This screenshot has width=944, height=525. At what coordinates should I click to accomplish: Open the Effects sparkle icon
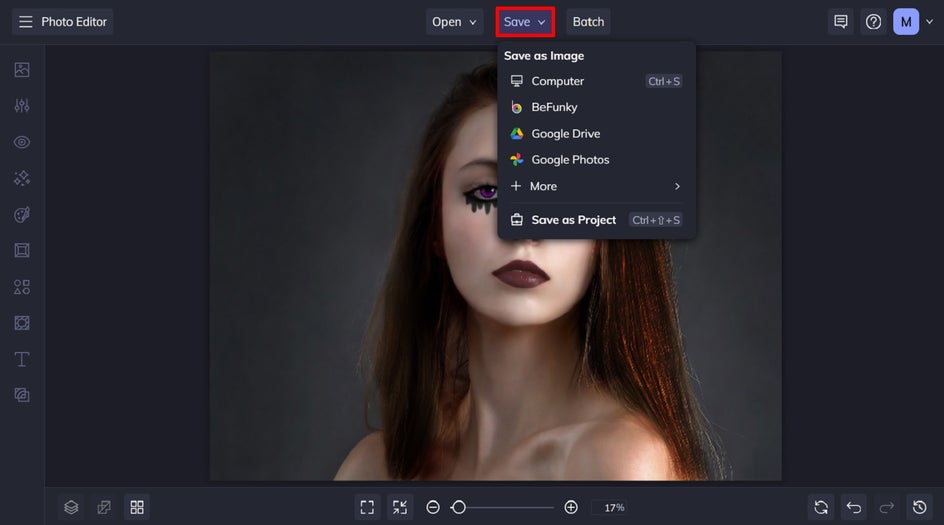[22, 178]
